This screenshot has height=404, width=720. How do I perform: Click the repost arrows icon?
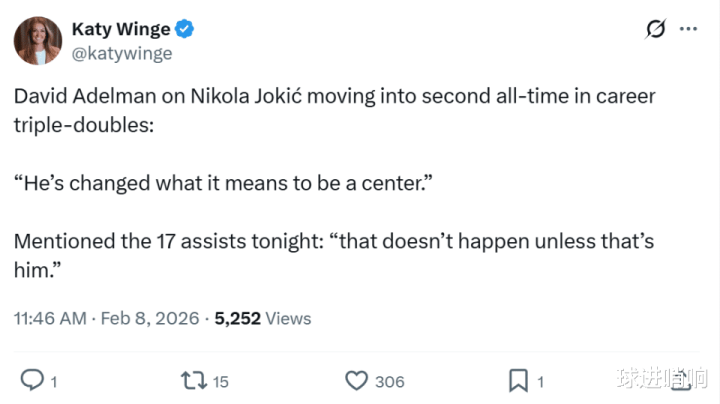click(x=192, y=380)
